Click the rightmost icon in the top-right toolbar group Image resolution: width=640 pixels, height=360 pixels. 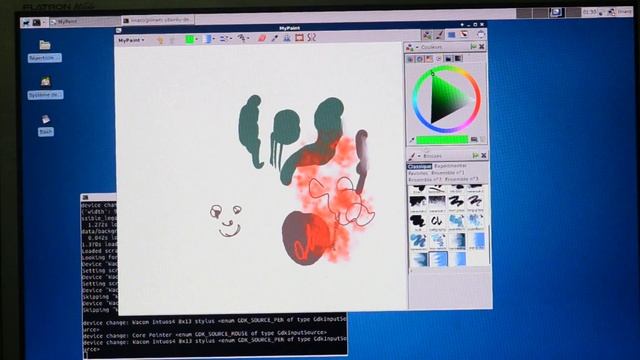480,35
